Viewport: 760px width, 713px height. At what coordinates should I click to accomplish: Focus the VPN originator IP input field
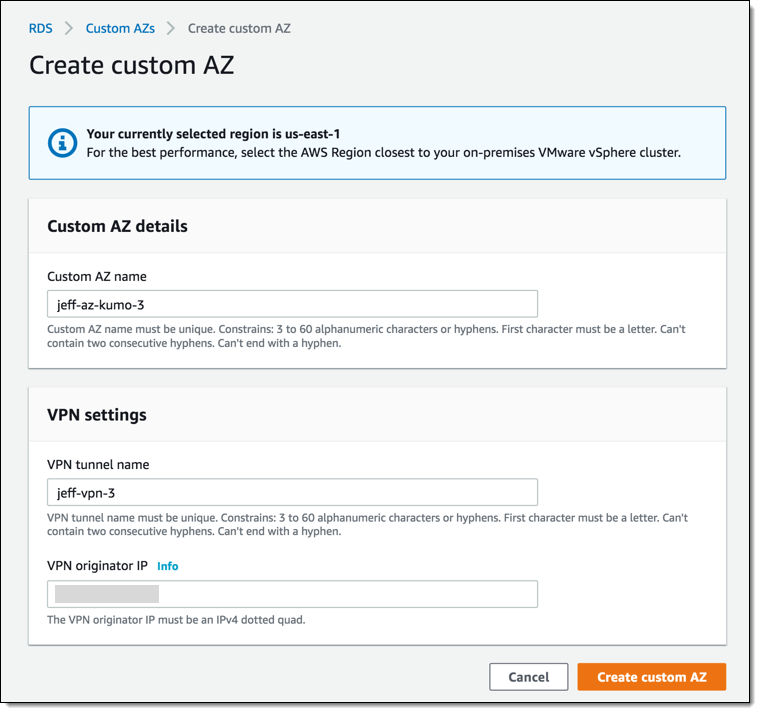click(292, 594)
